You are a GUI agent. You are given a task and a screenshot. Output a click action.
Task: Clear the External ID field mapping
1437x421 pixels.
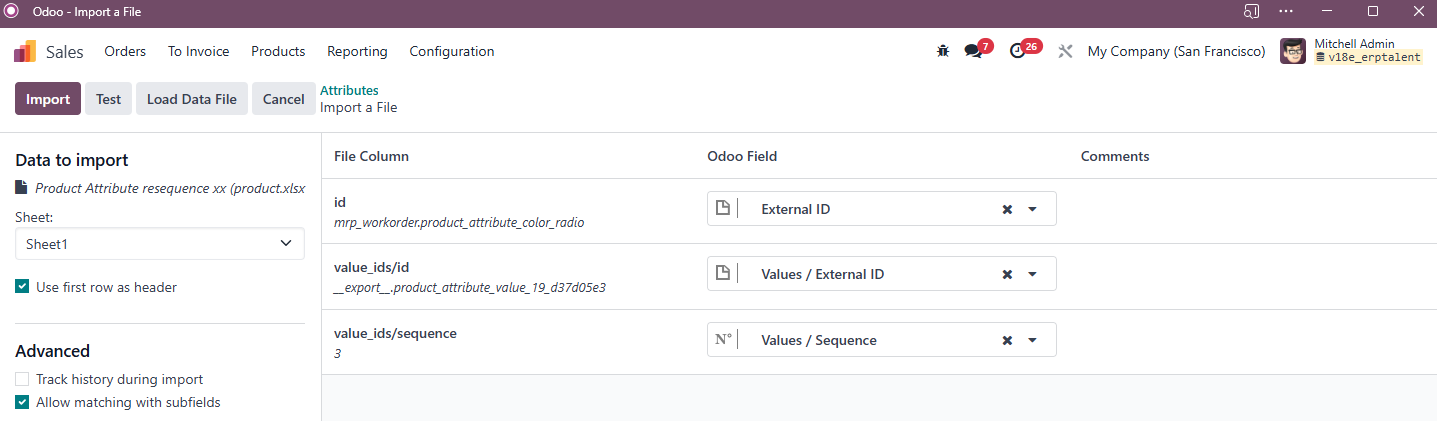(x=1007, y=209)
